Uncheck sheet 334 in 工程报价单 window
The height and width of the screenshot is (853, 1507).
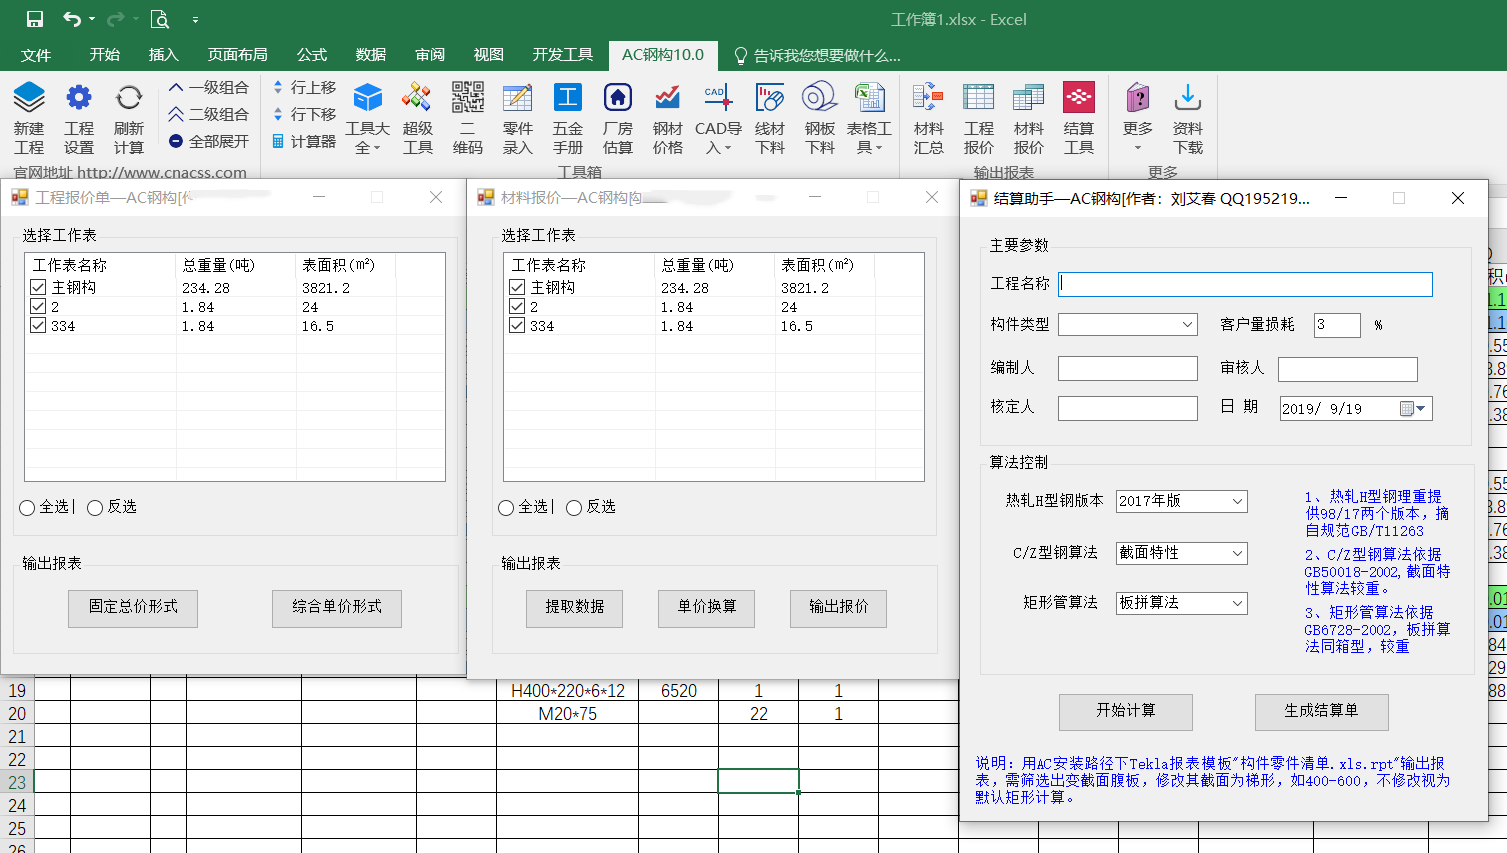(x=38, y=325)
